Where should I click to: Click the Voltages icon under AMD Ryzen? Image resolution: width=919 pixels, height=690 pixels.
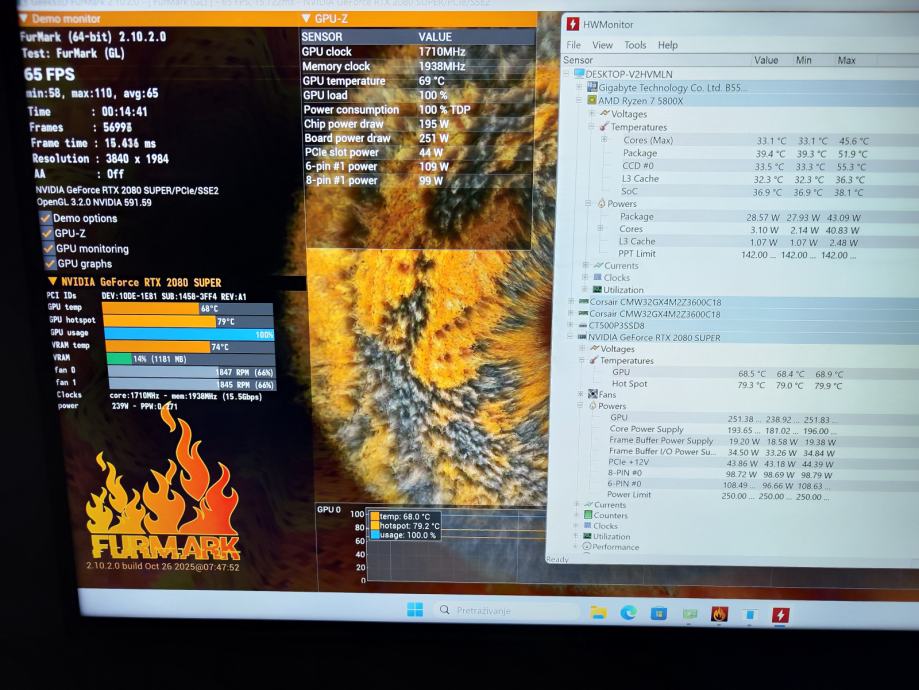click(x=605, y=113)
